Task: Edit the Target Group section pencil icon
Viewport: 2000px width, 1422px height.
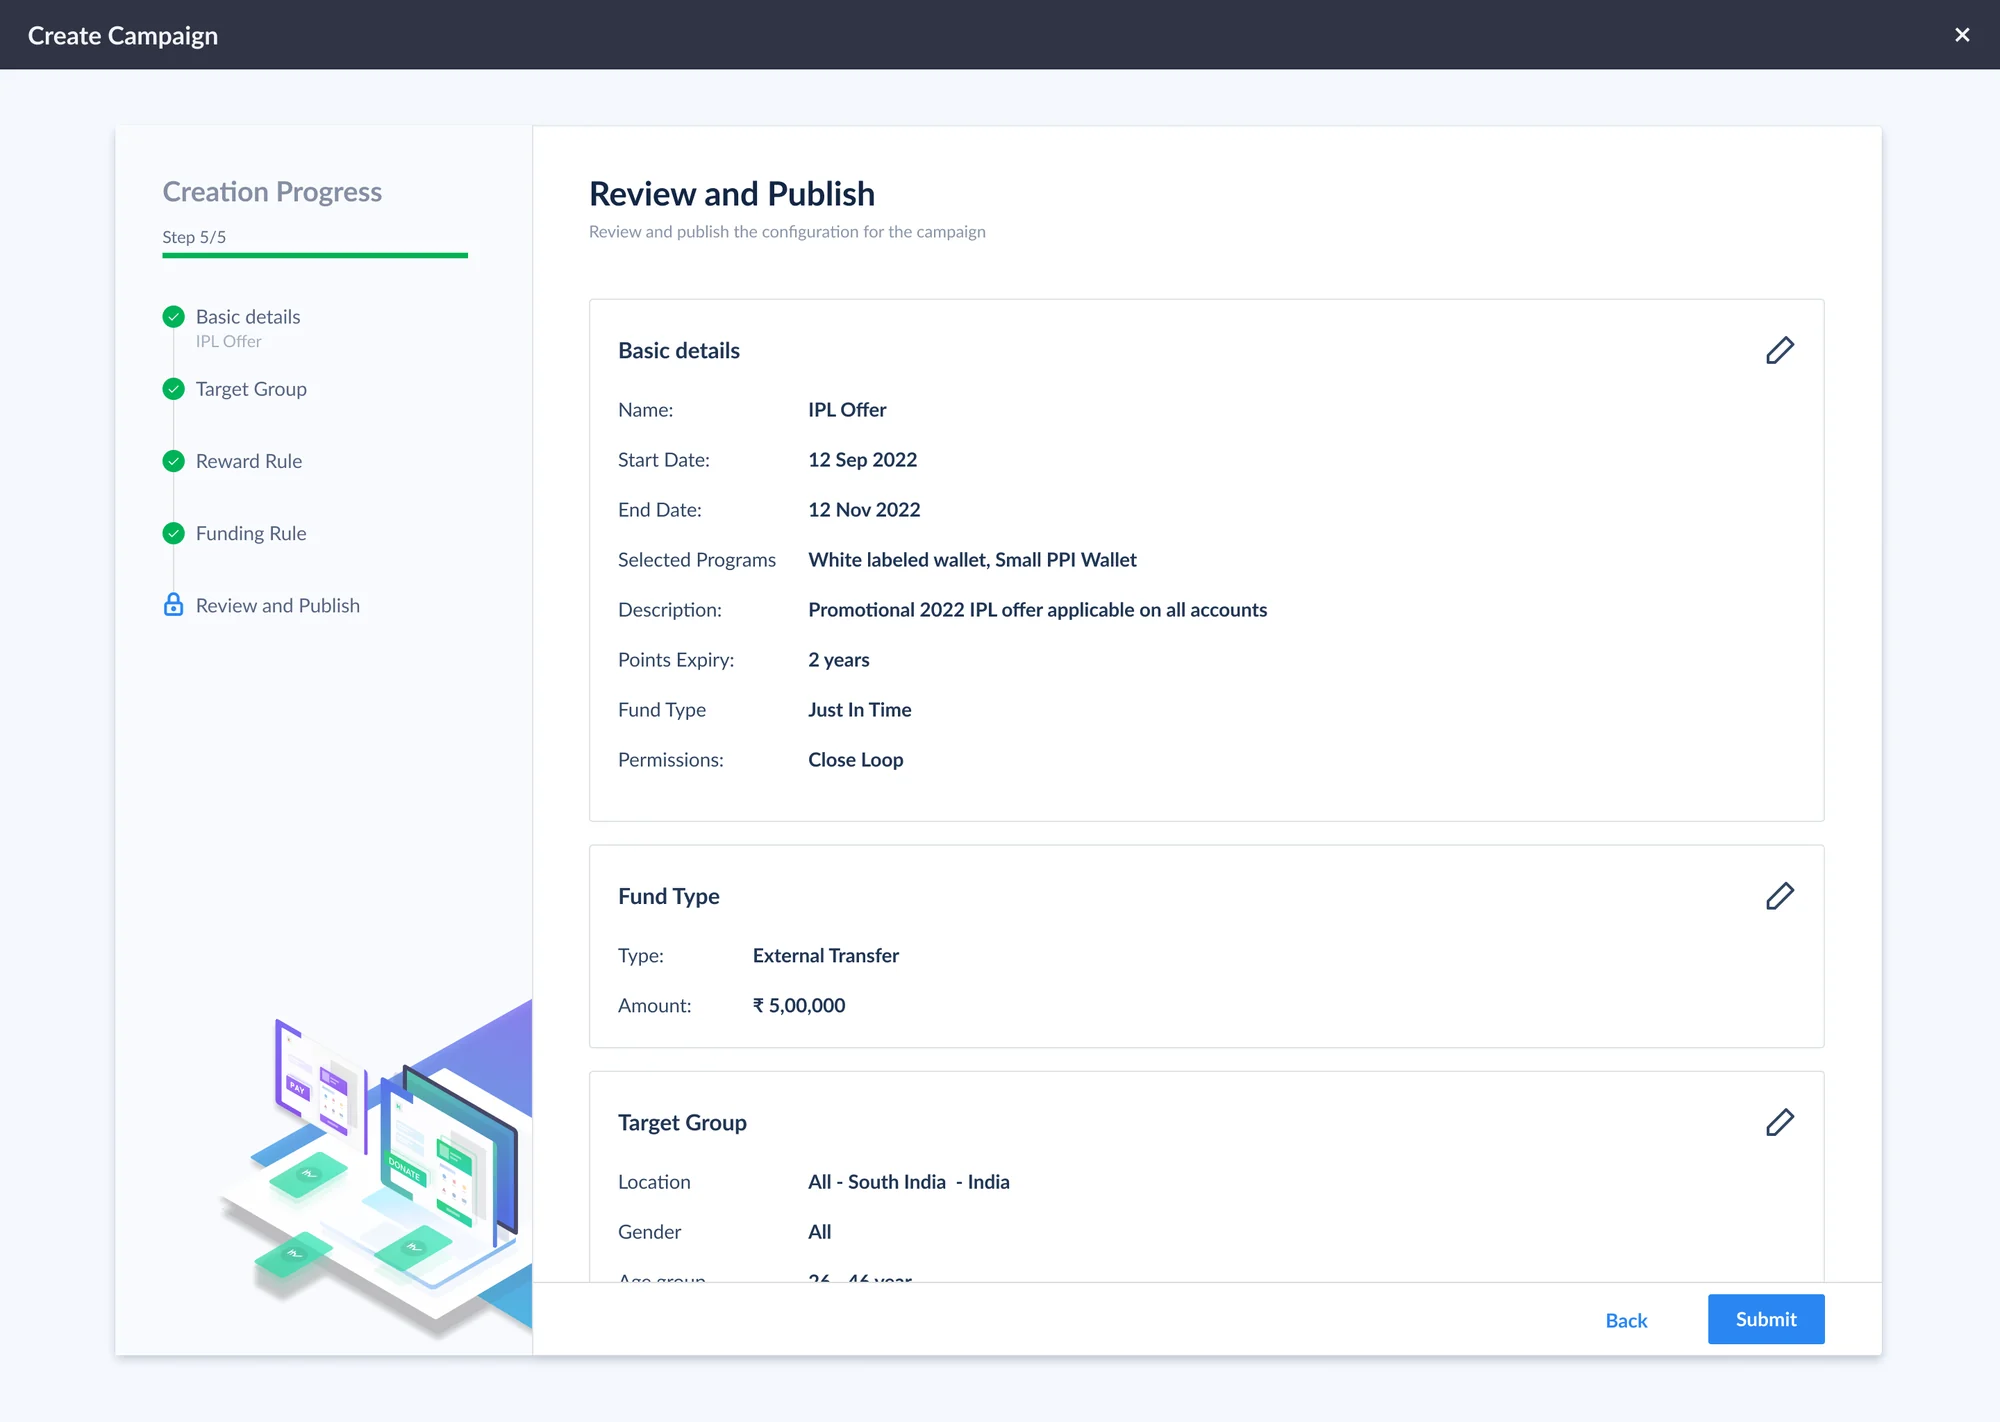Action: 1780,1122
